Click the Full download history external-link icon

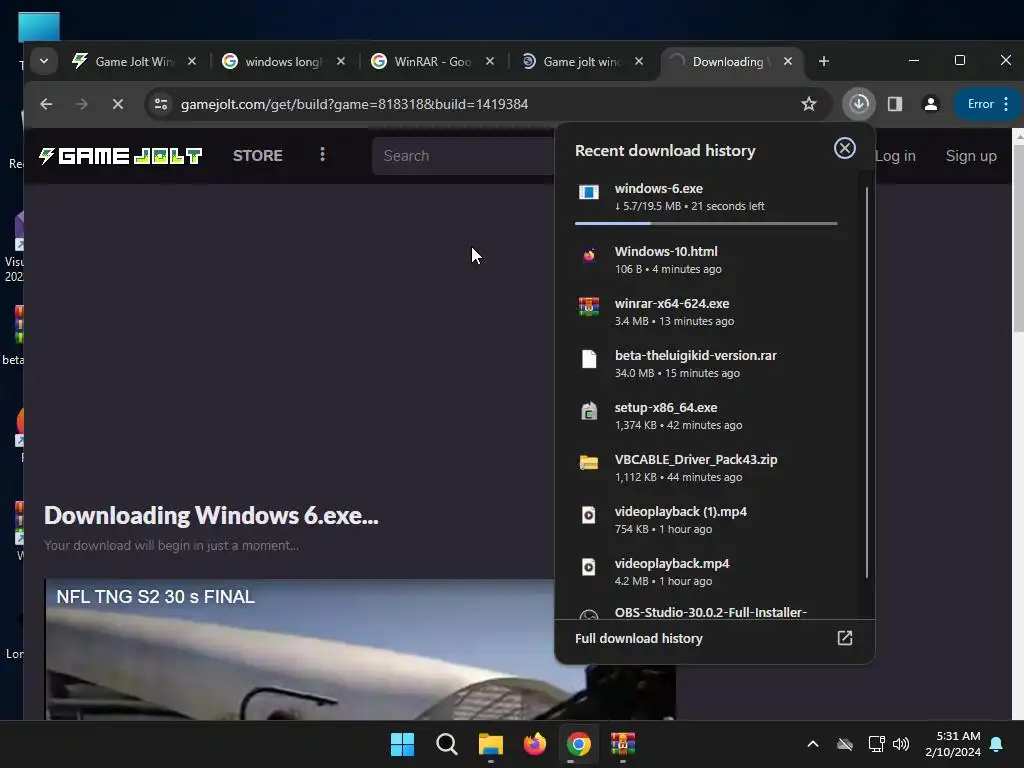click(844, 638)
